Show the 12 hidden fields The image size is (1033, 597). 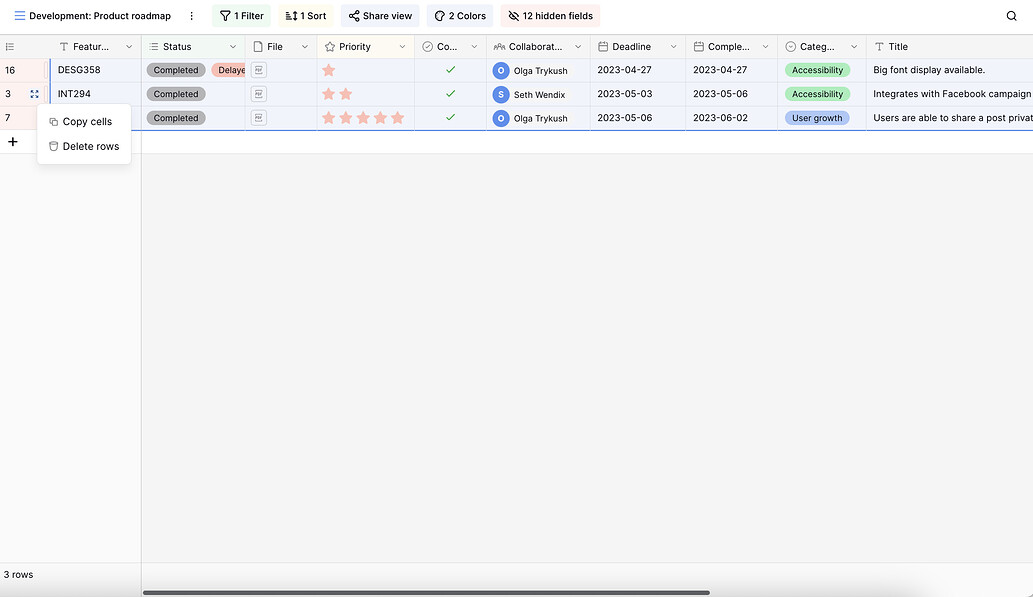pos(549,15)
